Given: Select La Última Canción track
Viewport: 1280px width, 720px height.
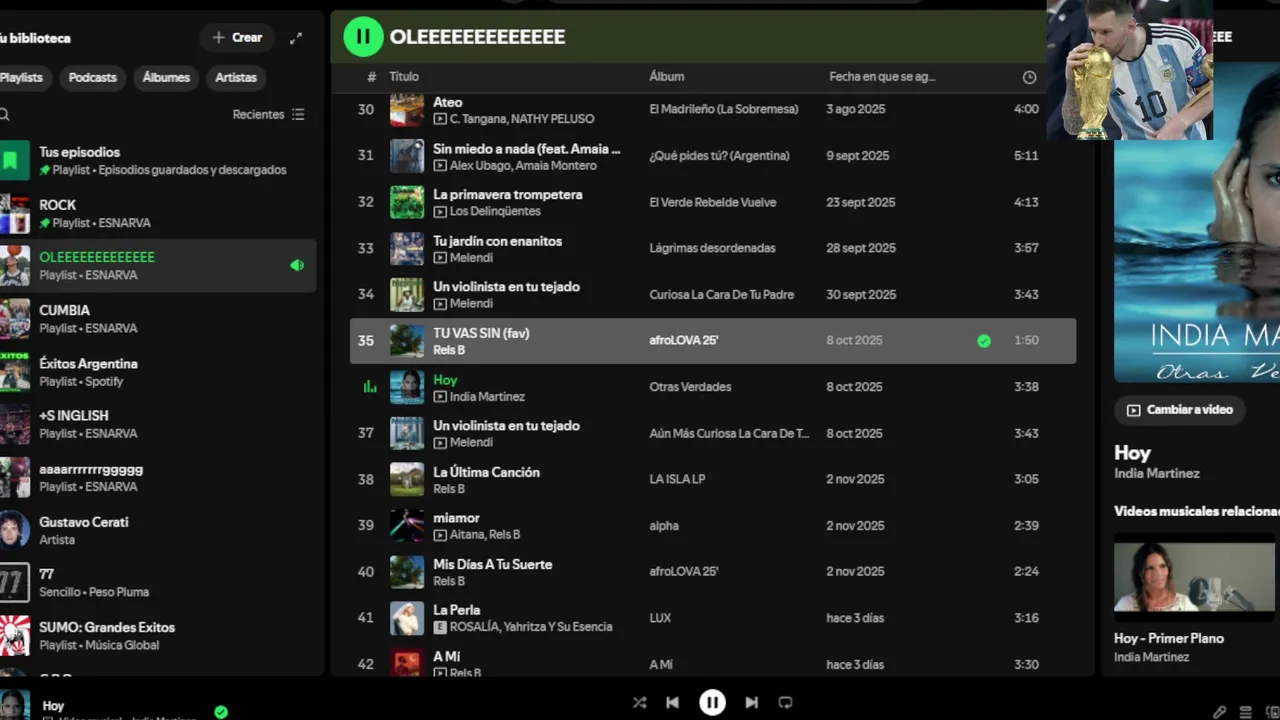Looking at the screenshot, I should (486, 472).
